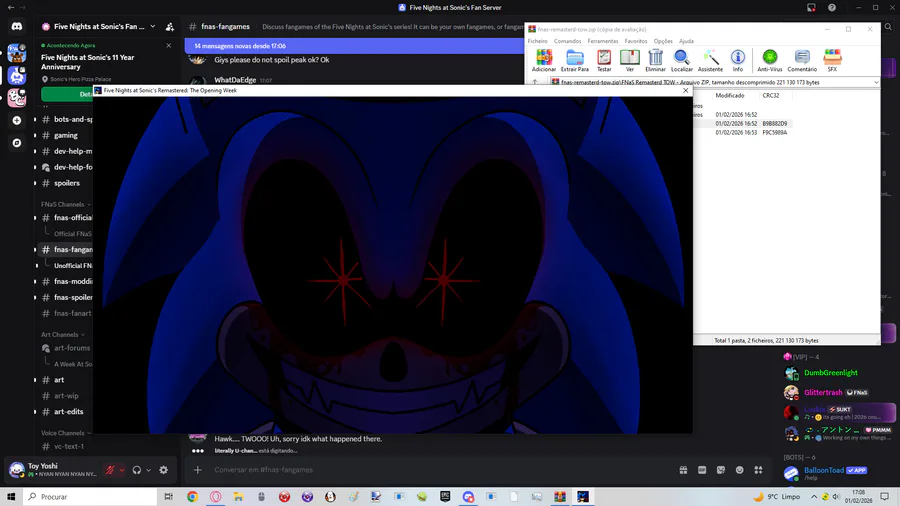900x506 pixels.
Task: Open the Favoritos menu in WinRAR
Action: [x=635, y=41]
